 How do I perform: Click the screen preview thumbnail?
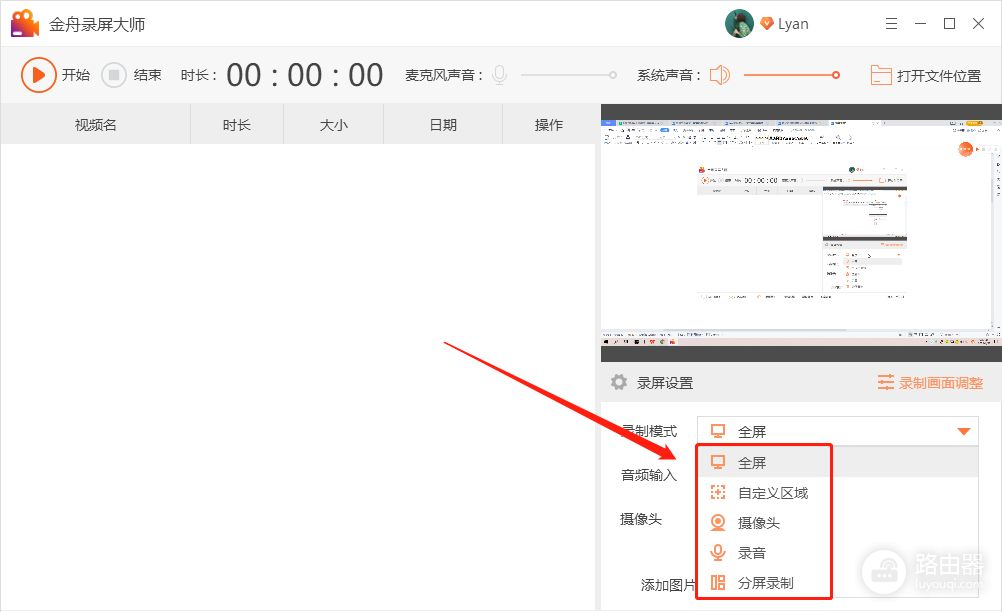[x=800, y=232]
